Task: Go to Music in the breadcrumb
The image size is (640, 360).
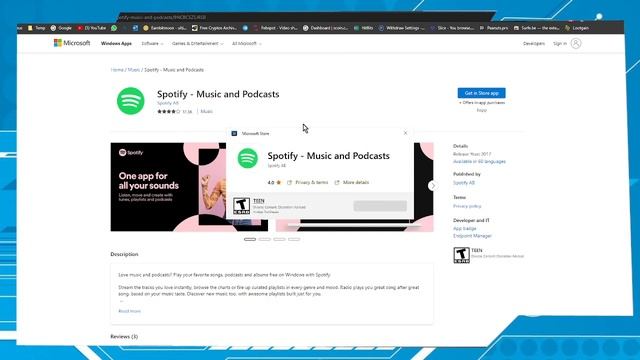Action: [x=133, y=70]
